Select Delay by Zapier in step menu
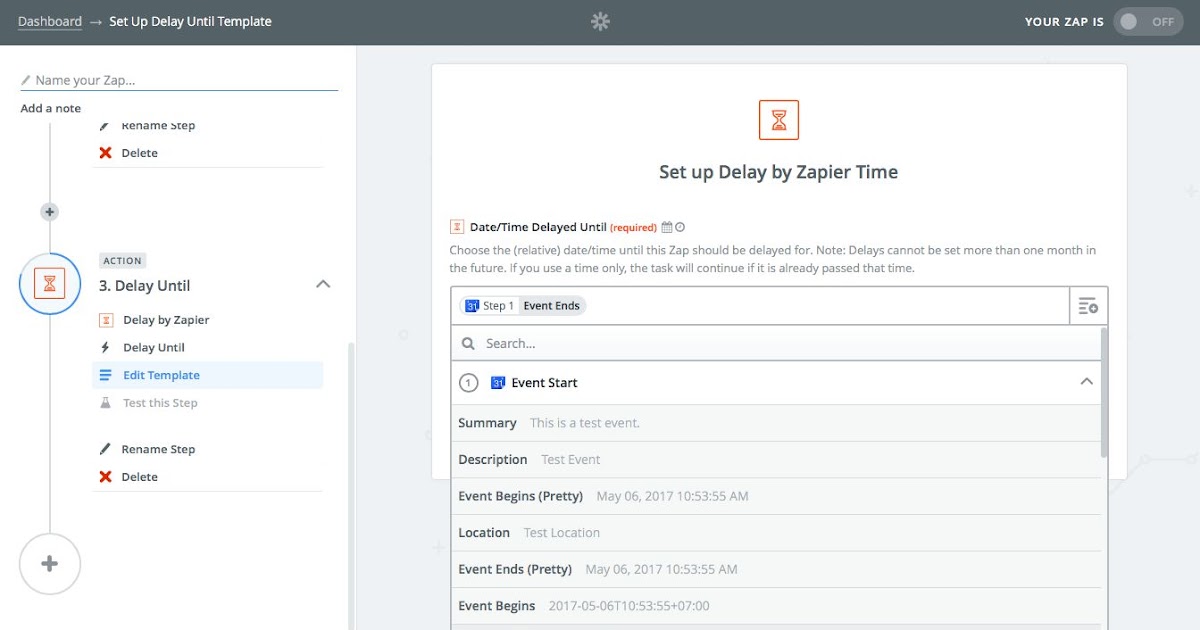 coord(166,320)
